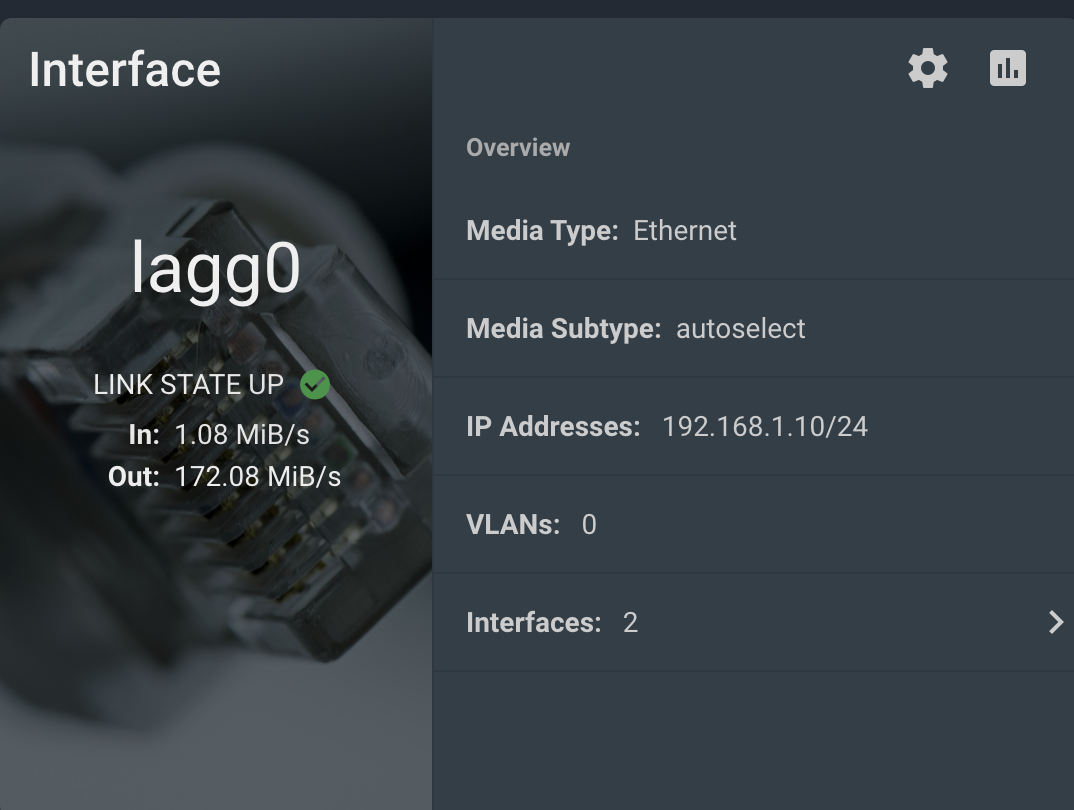
Task: Expand the Interfaces chevron arrow
Action: (x=1056, y=622)
